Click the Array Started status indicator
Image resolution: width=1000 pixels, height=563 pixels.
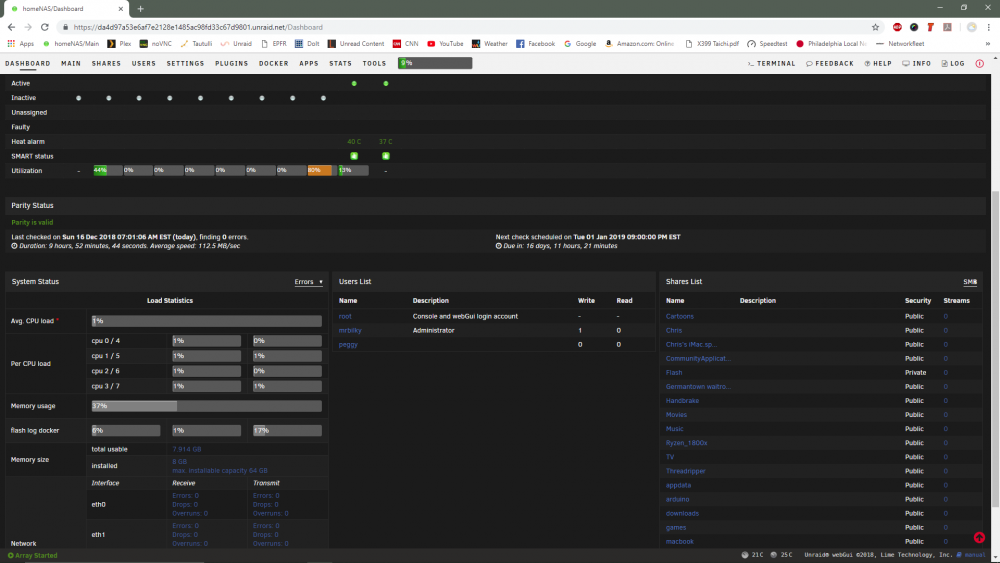[x=33, y=555]
